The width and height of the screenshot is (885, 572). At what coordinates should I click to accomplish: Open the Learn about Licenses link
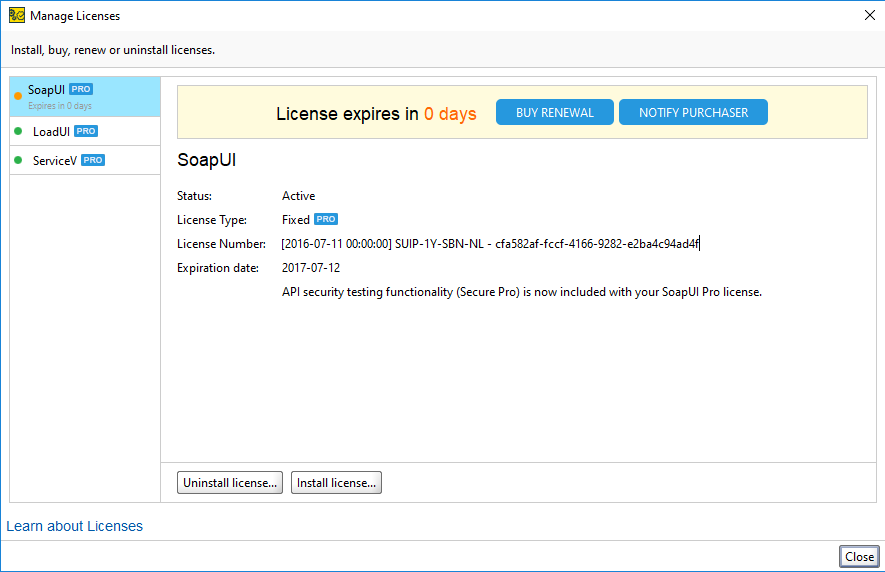(x=75, y=526)
